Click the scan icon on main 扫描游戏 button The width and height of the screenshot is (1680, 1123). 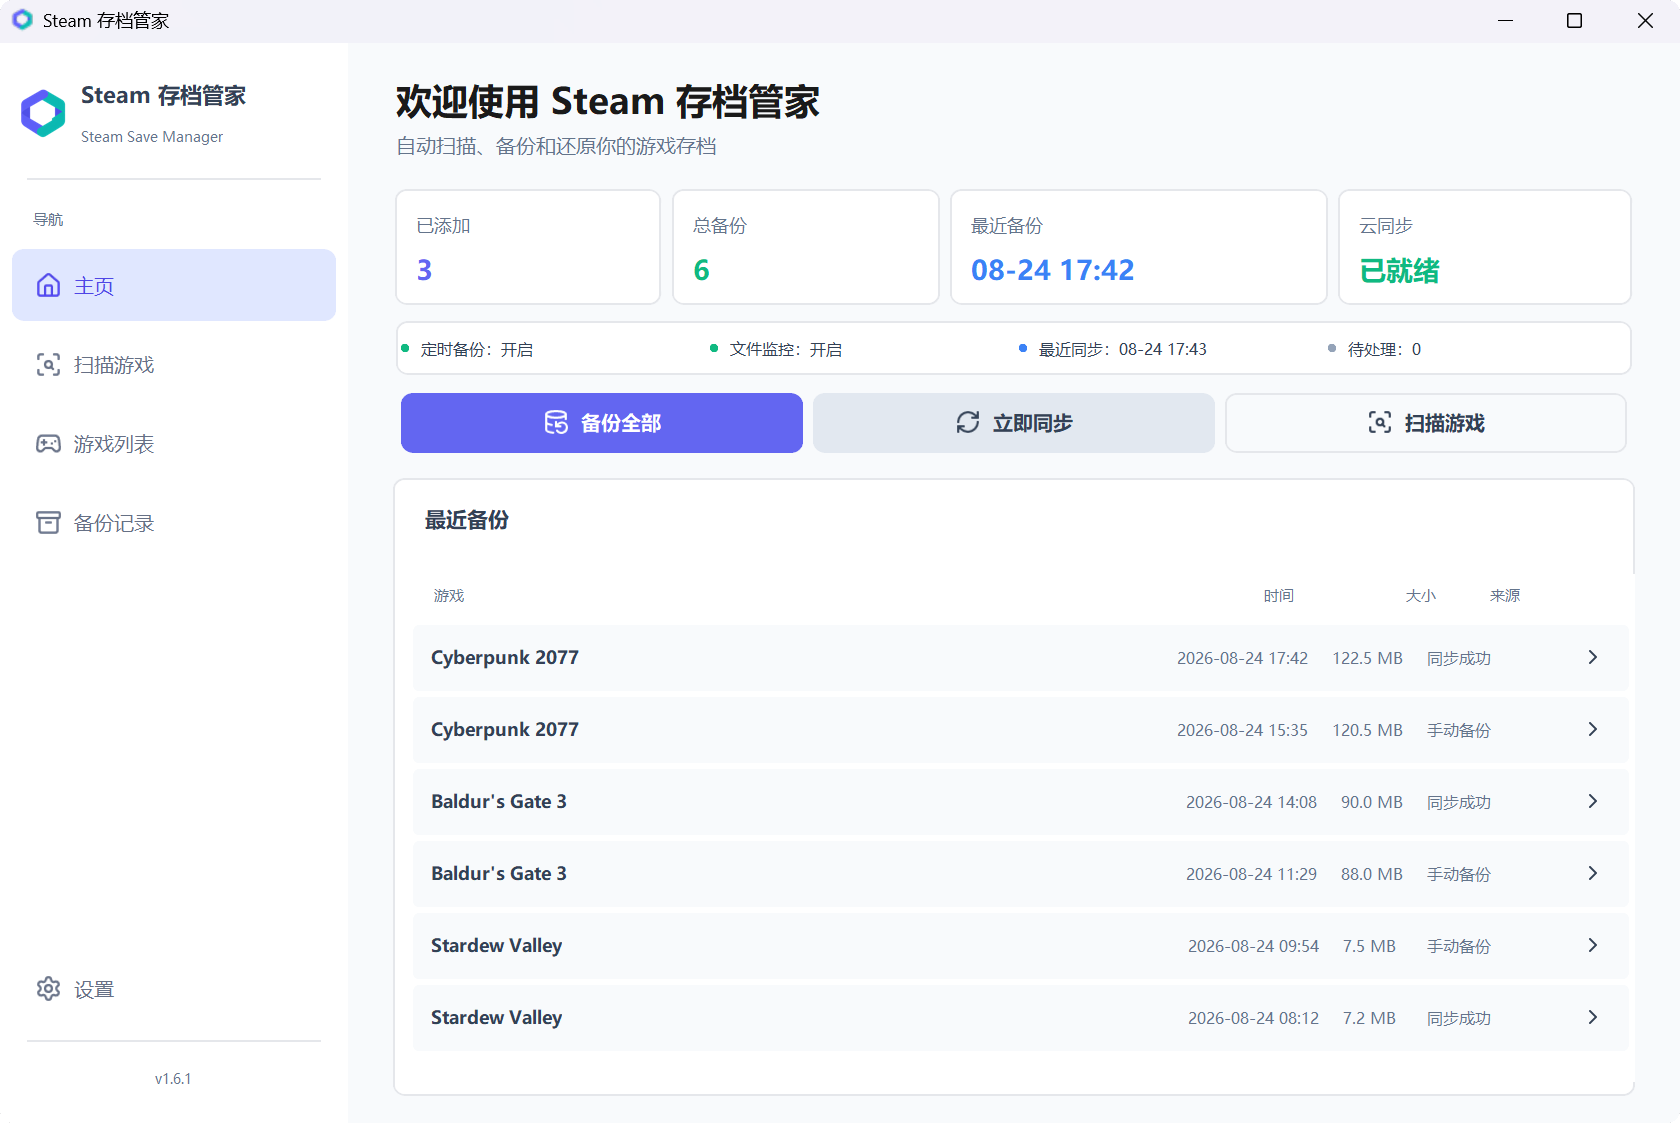coord(1380,423)
